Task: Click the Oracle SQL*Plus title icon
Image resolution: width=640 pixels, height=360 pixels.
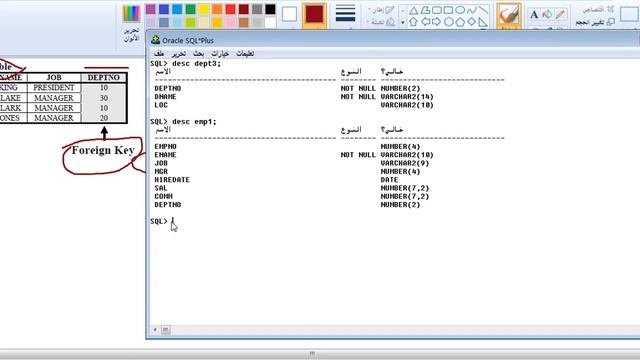Action: click(x=155, y=40)
